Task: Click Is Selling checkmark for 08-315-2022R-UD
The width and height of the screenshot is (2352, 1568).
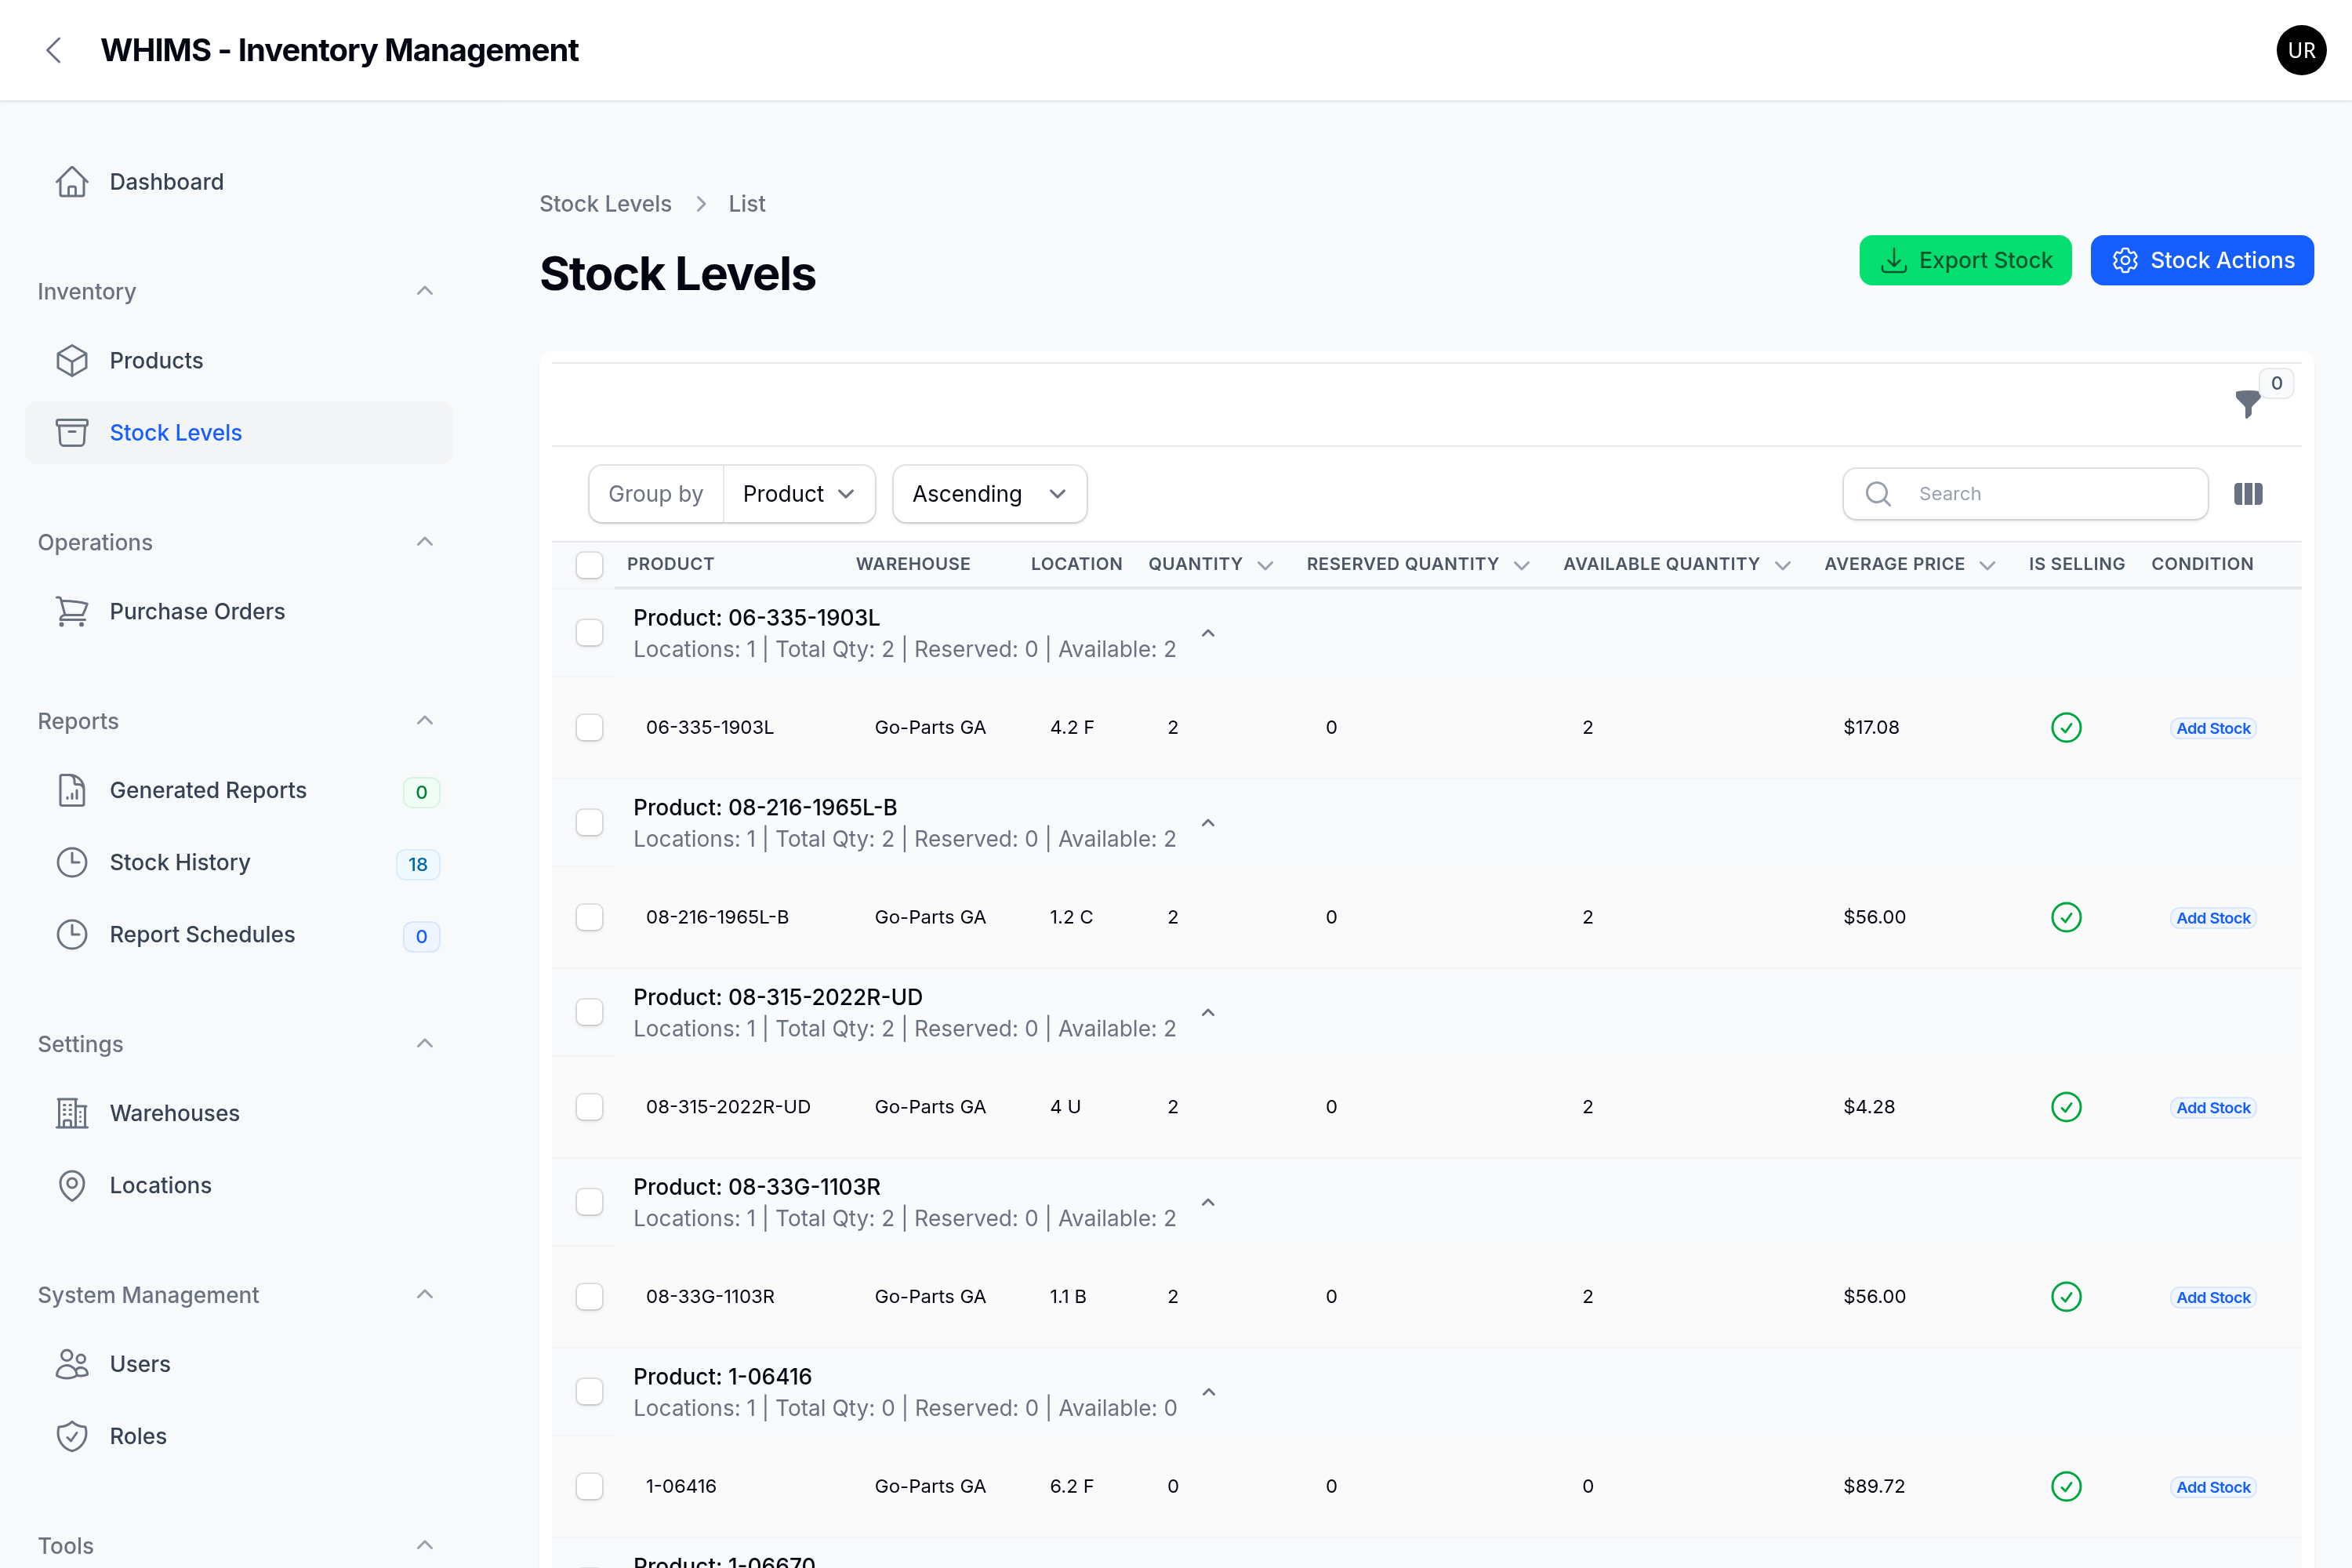Action: [2066, 1108]
